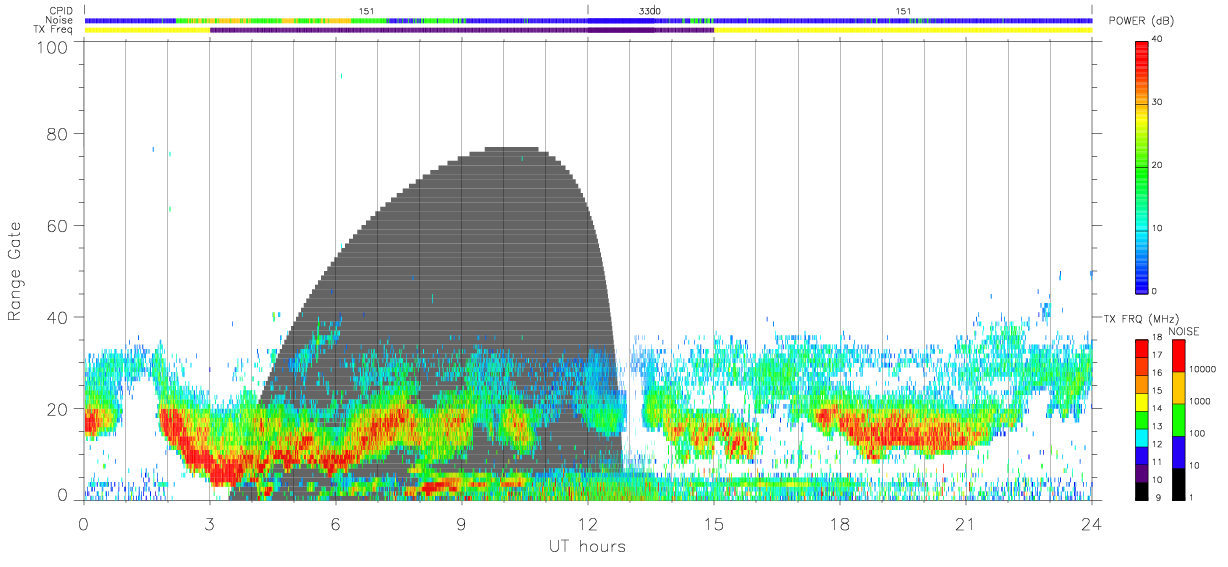Select the 3 tick on UT hours axis
1228x567 pixels.
(x=209, y=523)
